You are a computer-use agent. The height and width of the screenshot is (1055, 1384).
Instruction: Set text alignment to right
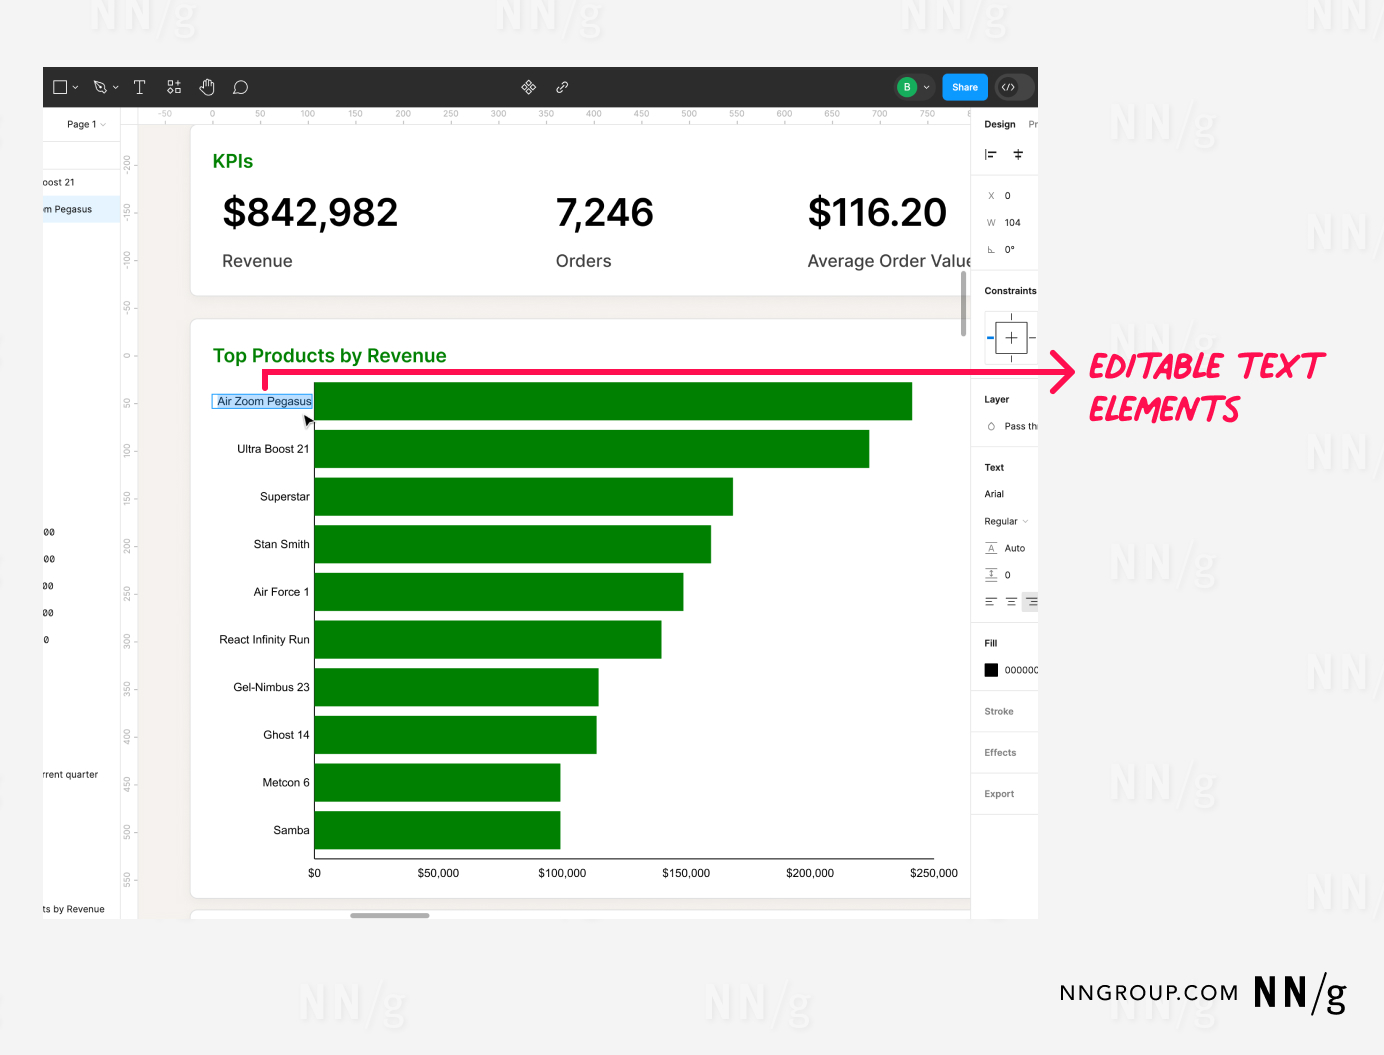click(1031, 602)
